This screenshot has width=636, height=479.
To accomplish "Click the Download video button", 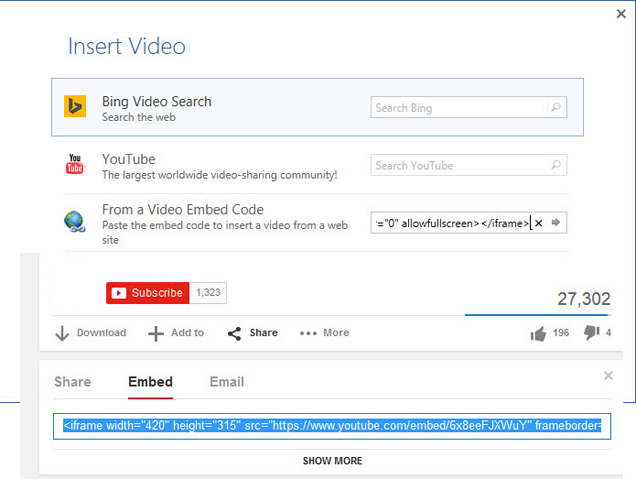I will [91, 333].
